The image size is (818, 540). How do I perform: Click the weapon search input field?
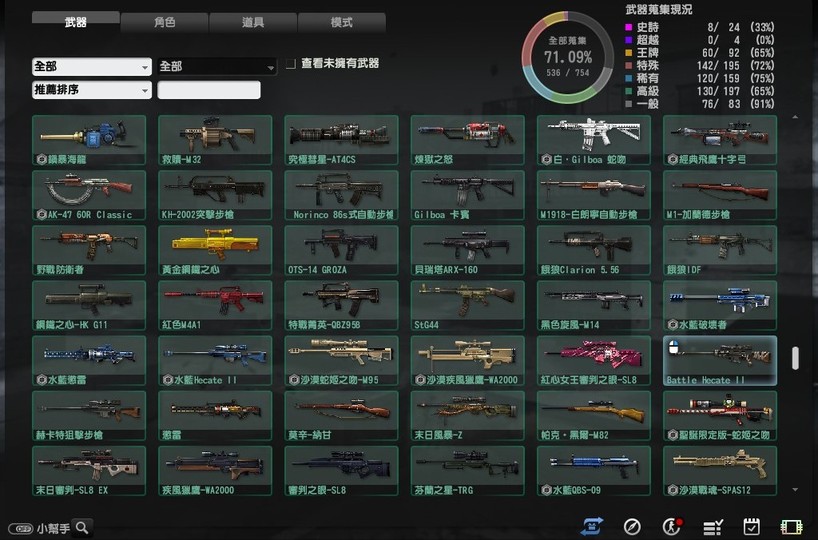pos(209,90)
